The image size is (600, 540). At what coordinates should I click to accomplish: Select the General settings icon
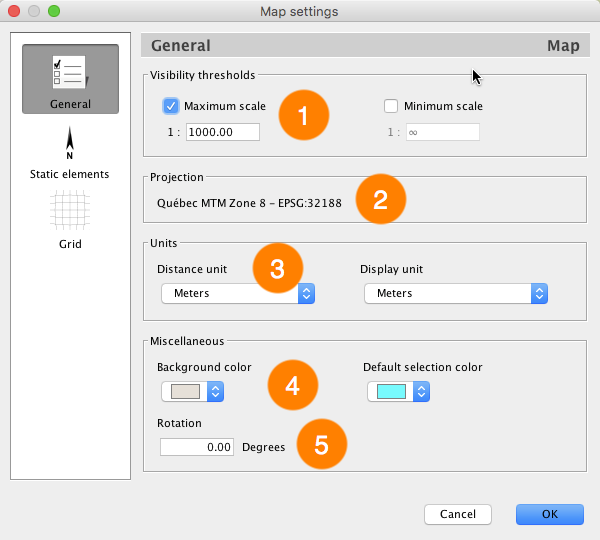[70, 79]
